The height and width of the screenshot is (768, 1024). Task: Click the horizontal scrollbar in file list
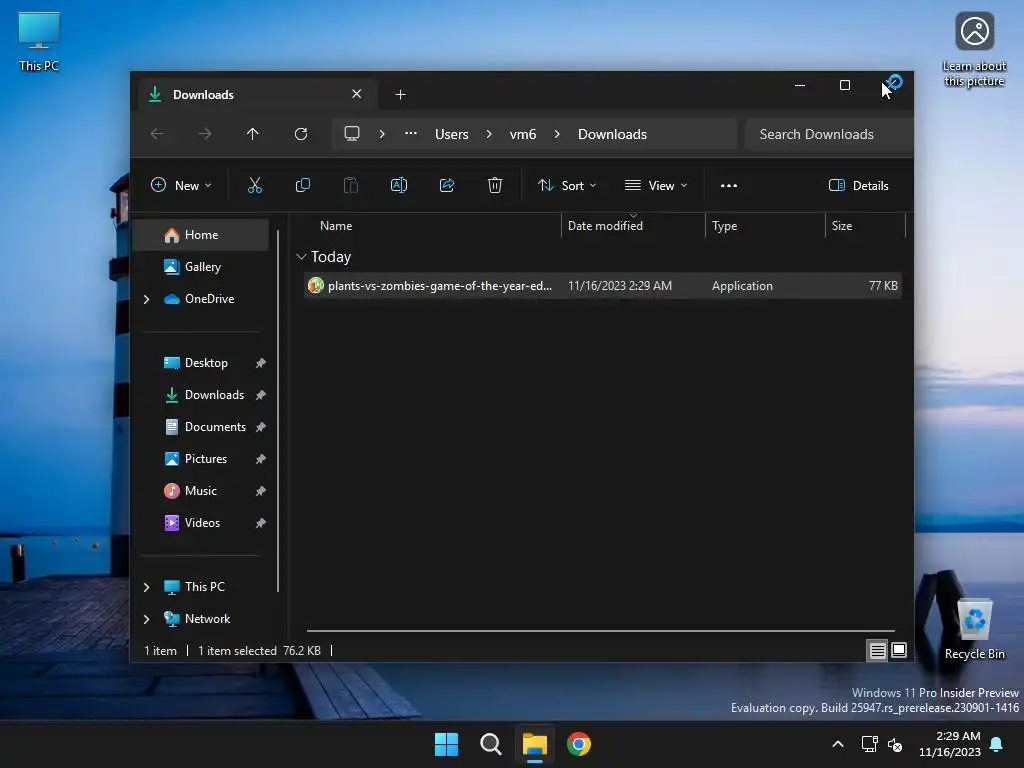(601, 631)
